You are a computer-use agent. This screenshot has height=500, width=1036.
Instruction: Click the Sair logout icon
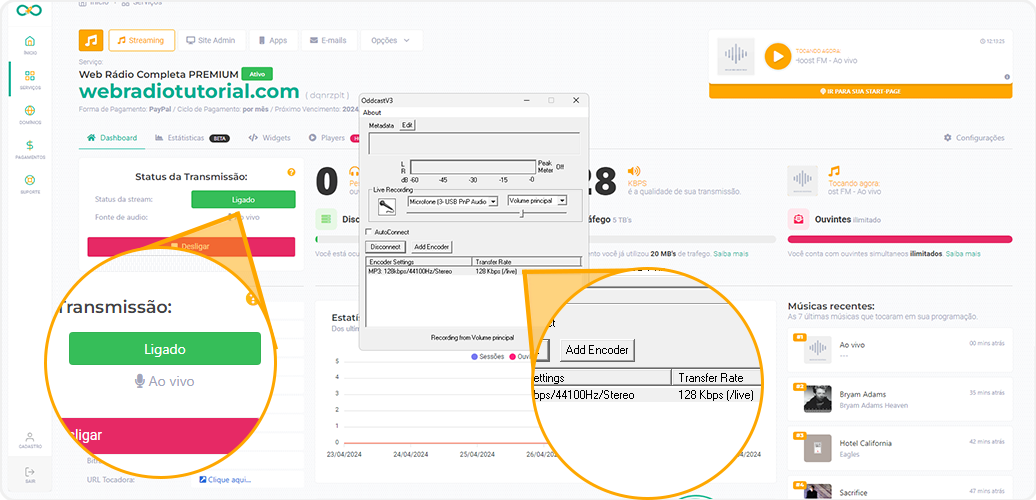point(30,474)
